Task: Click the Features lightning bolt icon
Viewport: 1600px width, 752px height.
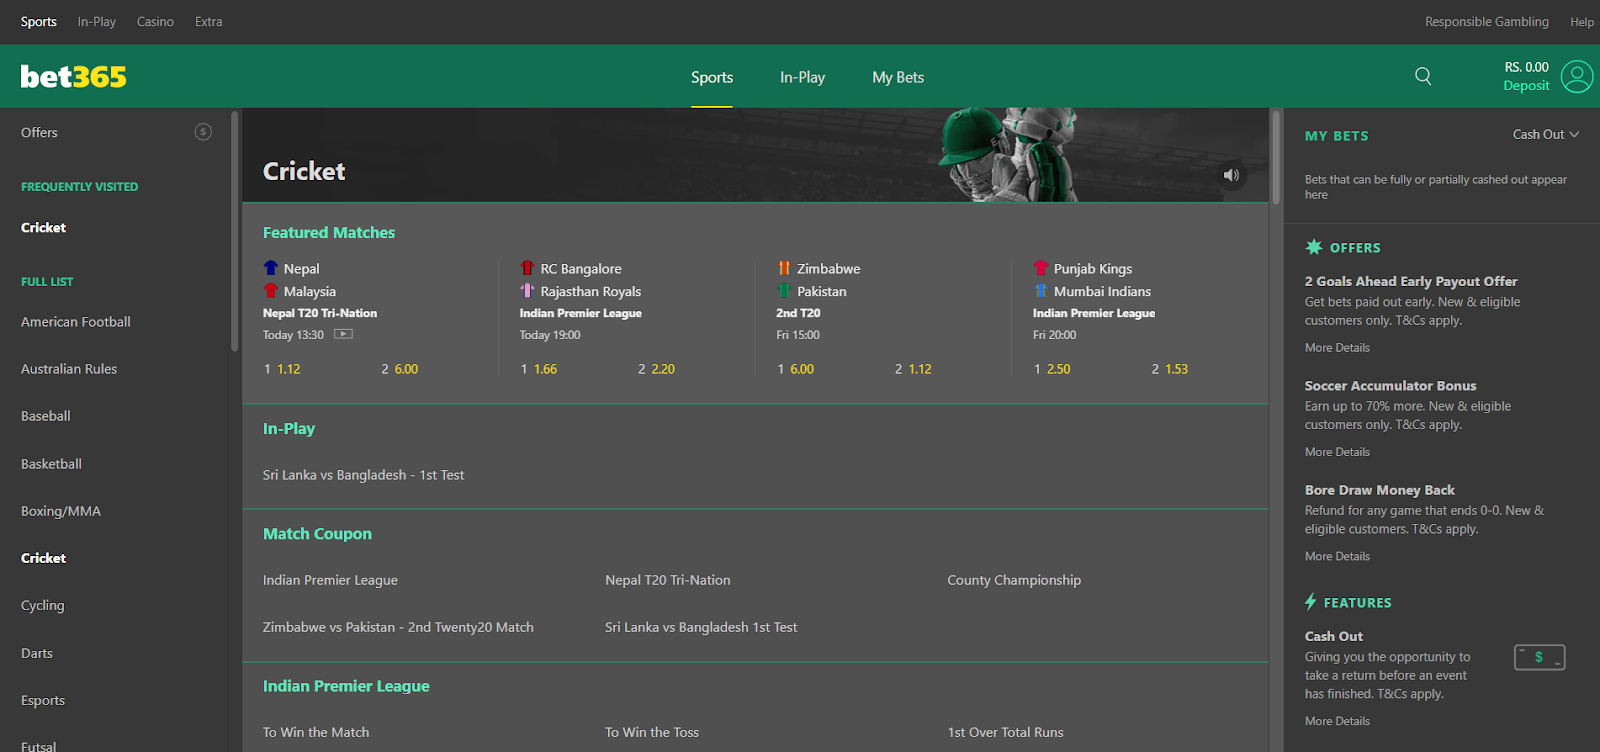Action: [x=1311, y=602]
